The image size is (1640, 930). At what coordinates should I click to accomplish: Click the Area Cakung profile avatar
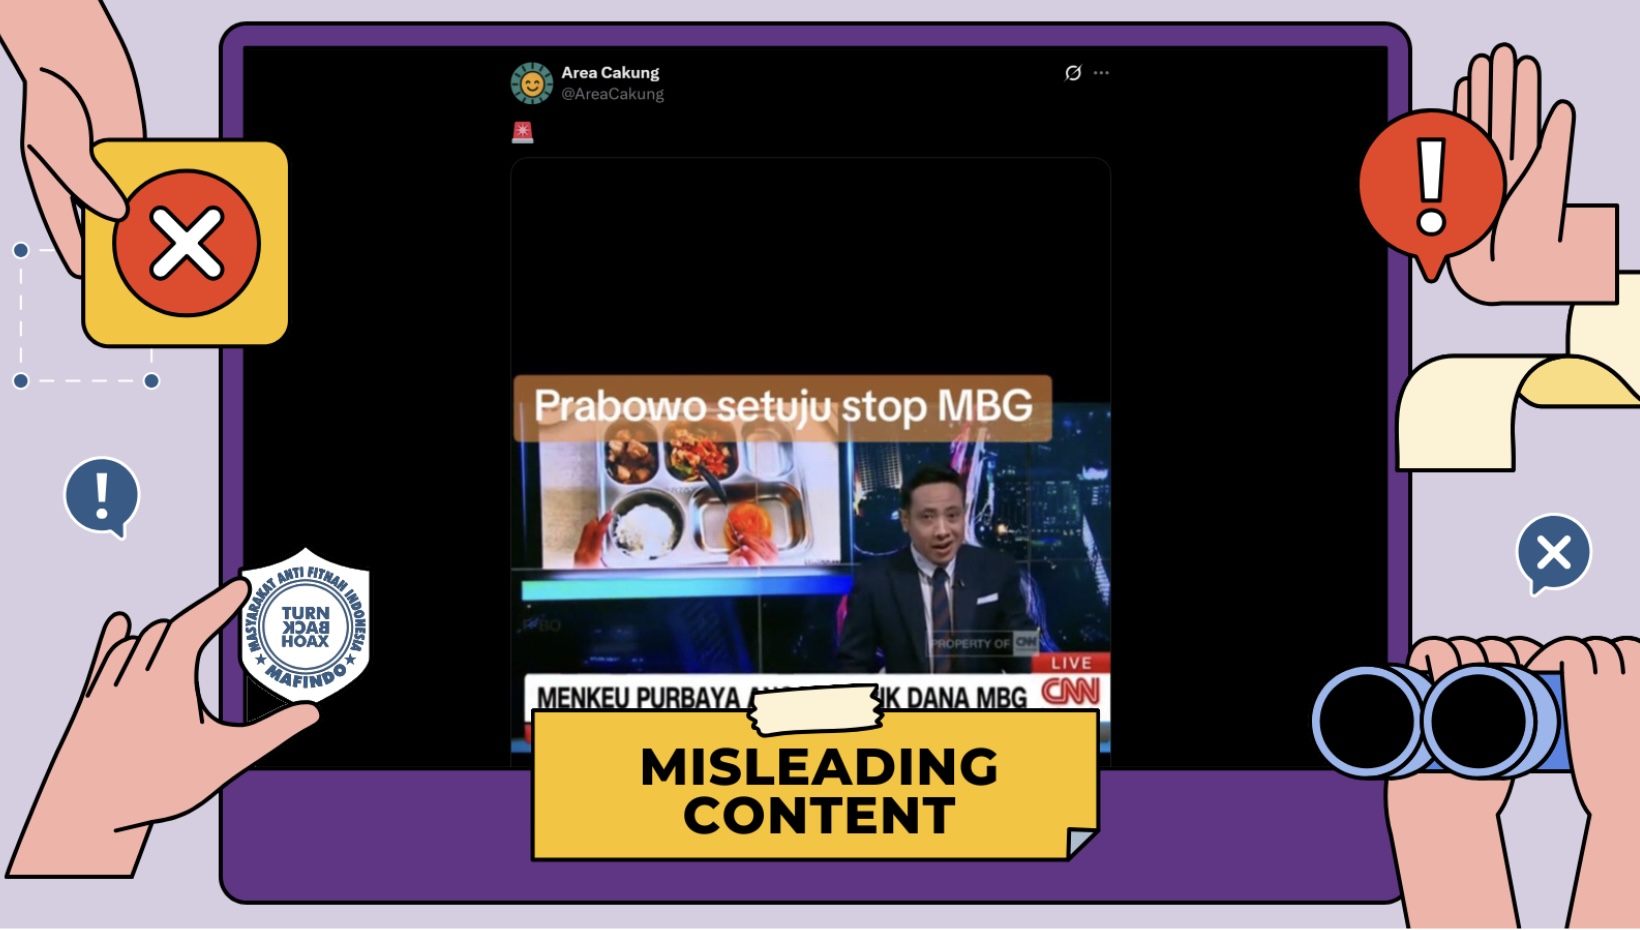click(532, 83)
